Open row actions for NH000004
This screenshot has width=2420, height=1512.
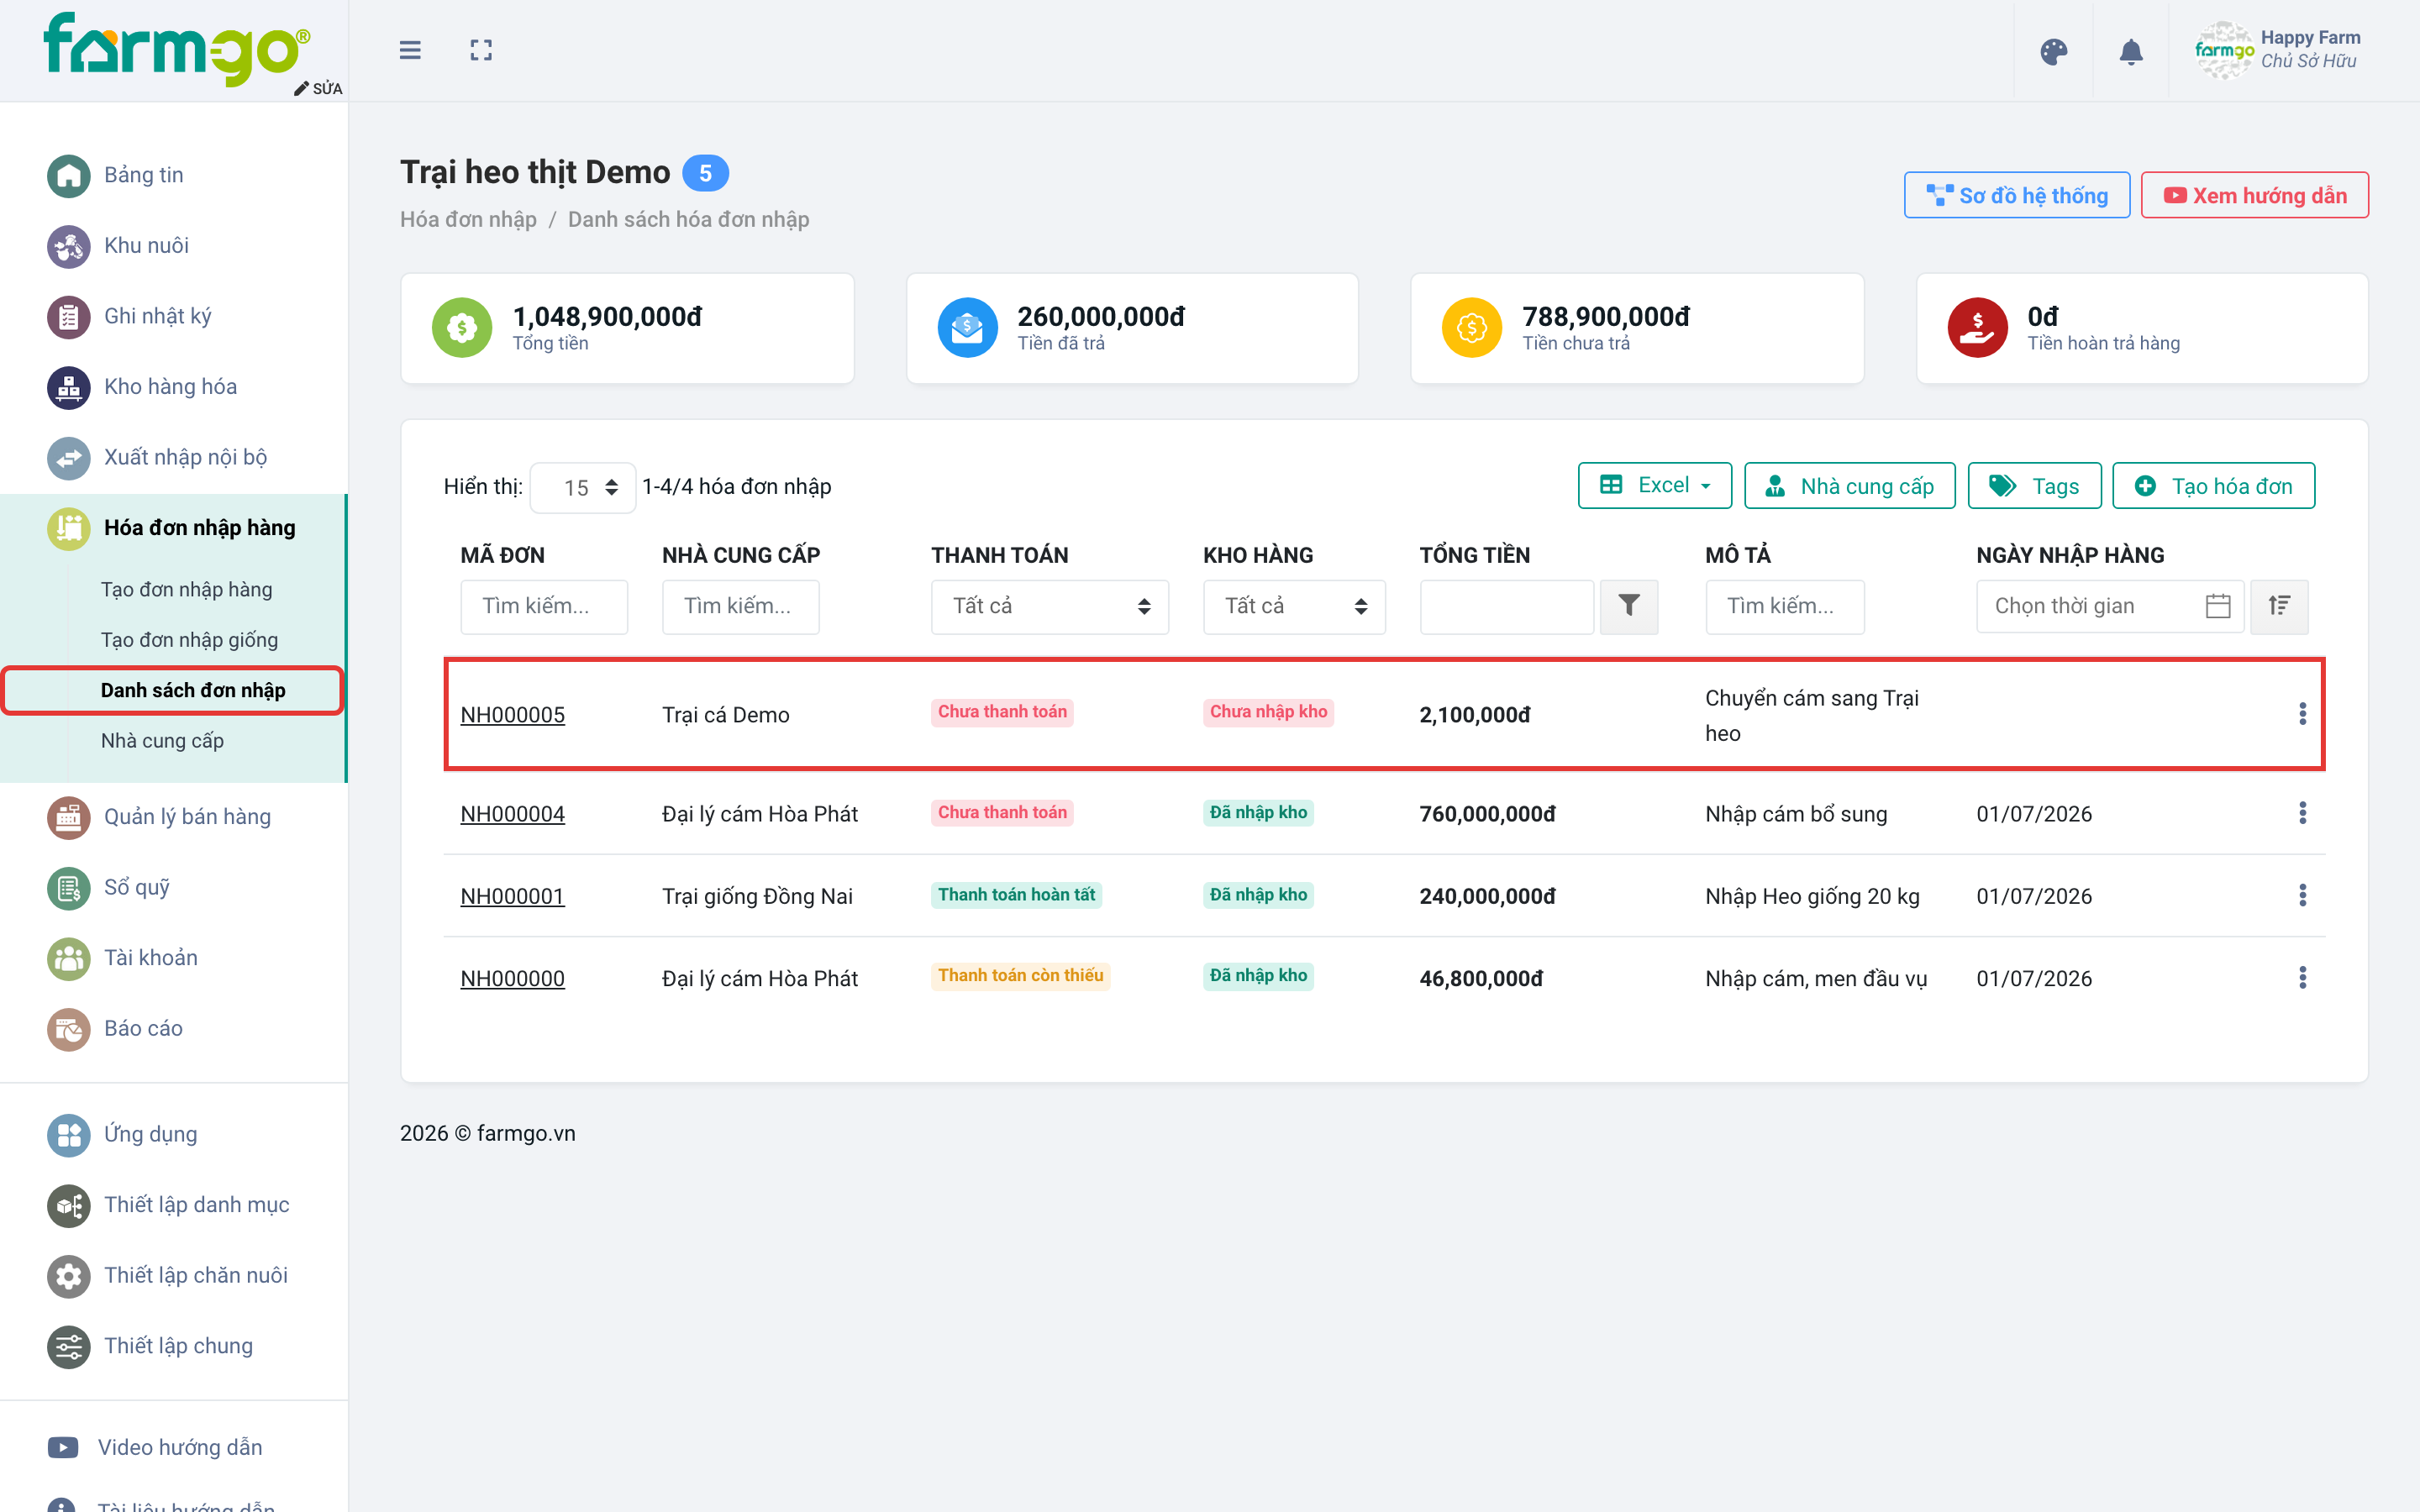point(2302,813)
